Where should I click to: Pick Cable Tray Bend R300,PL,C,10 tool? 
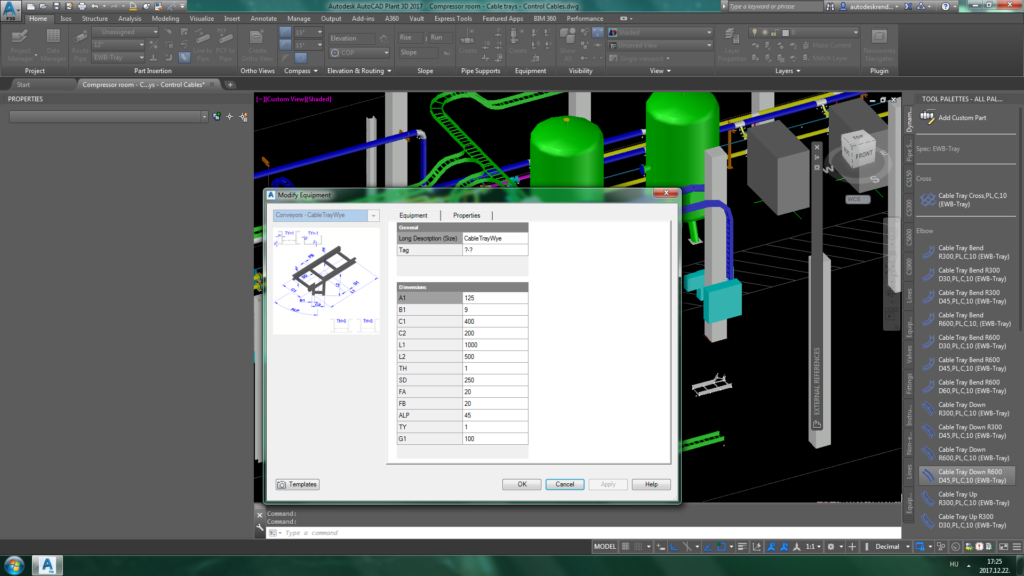click(x=967, y=252)
